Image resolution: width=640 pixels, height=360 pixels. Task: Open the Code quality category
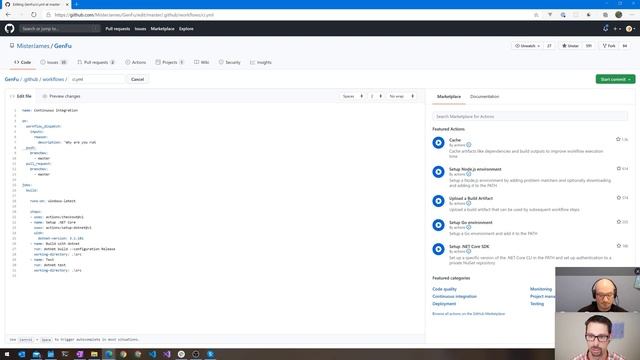tap(444, 289)
